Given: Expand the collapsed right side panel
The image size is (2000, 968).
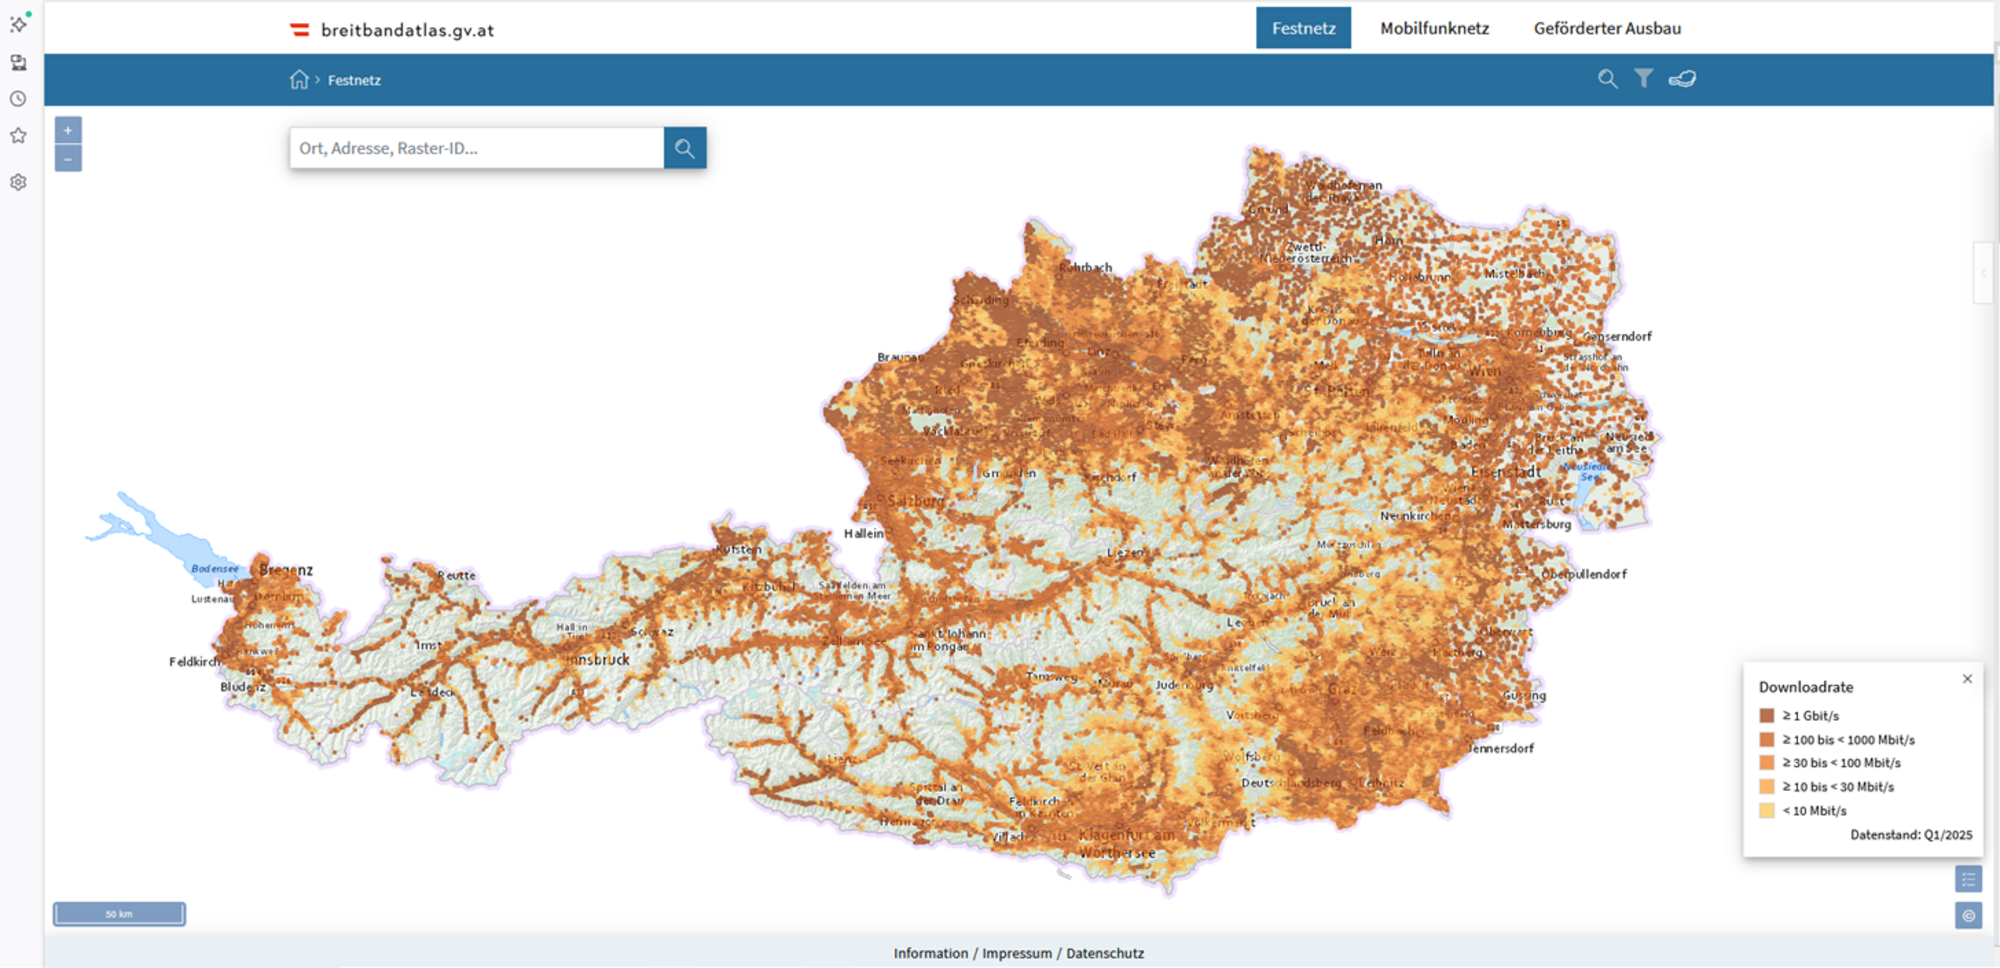Looking at the screenshot, I should click(x=1983, y=273).
